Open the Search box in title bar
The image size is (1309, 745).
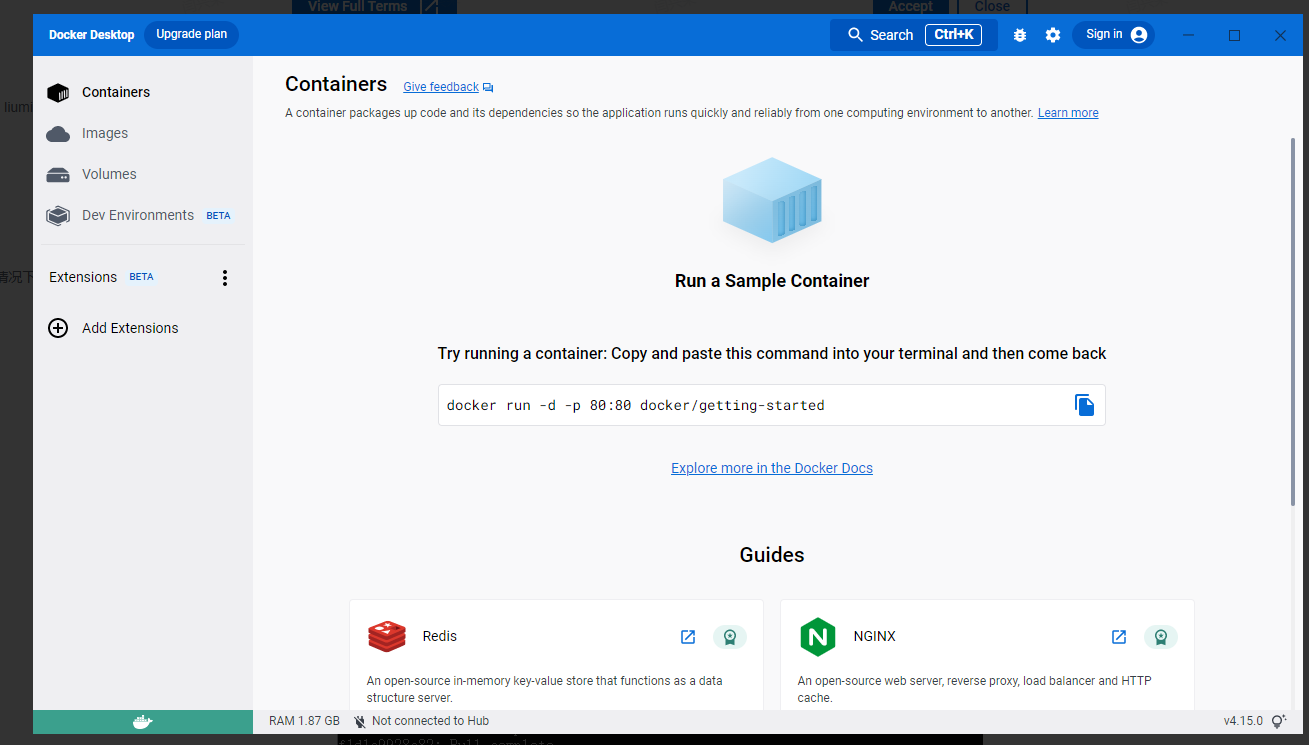(913, 35)
